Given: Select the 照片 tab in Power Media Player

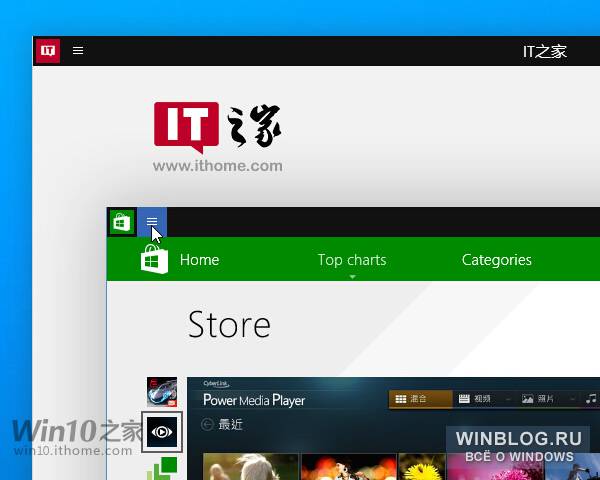Looking at the screenshot, I should (538, 399).
